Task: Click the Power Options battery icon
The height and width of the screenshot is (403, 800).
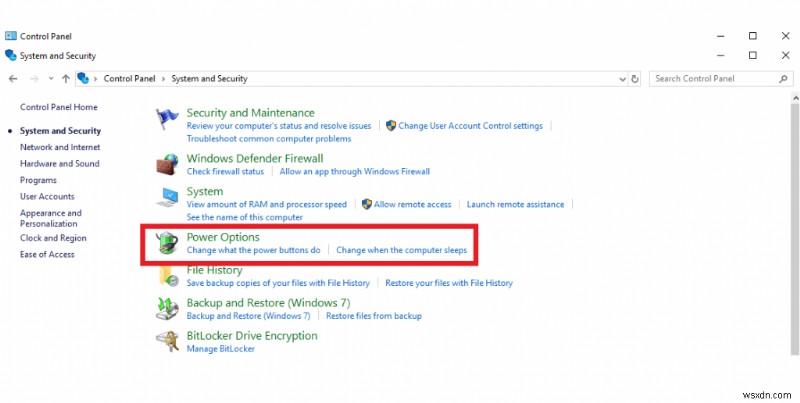Action: pos(167,243)
